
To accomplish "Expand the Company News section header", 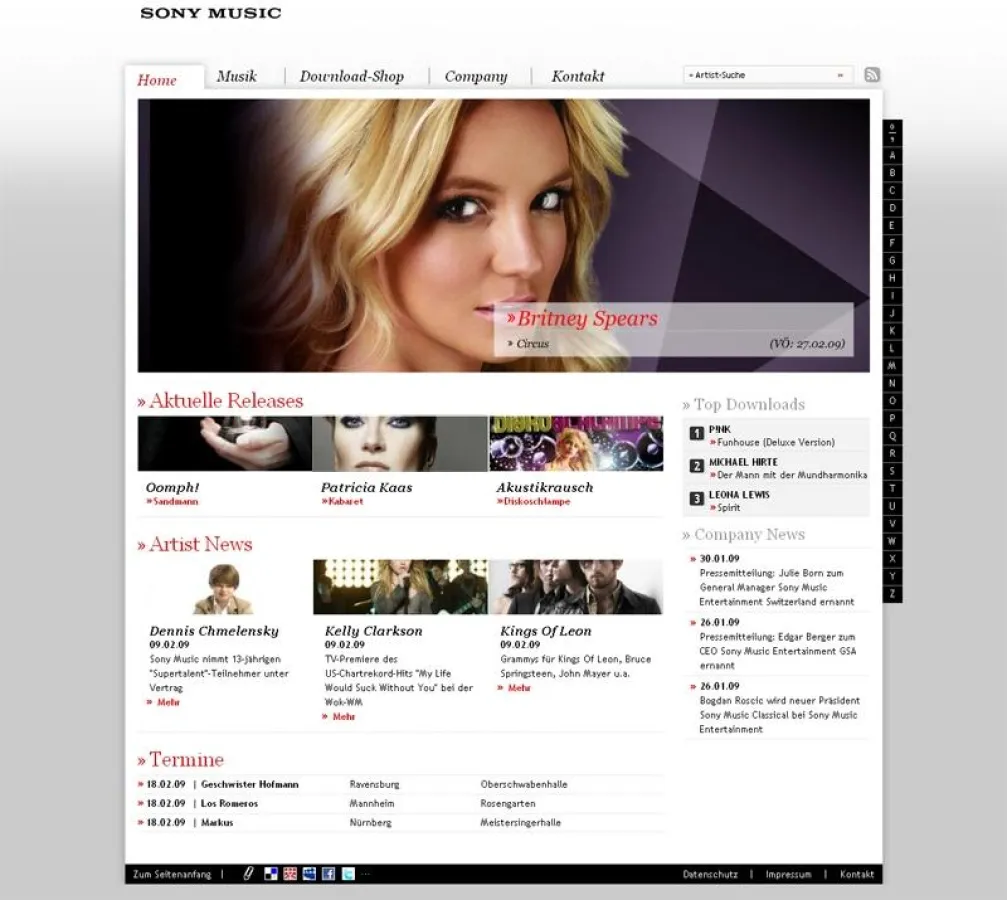I will coord(744,534).
